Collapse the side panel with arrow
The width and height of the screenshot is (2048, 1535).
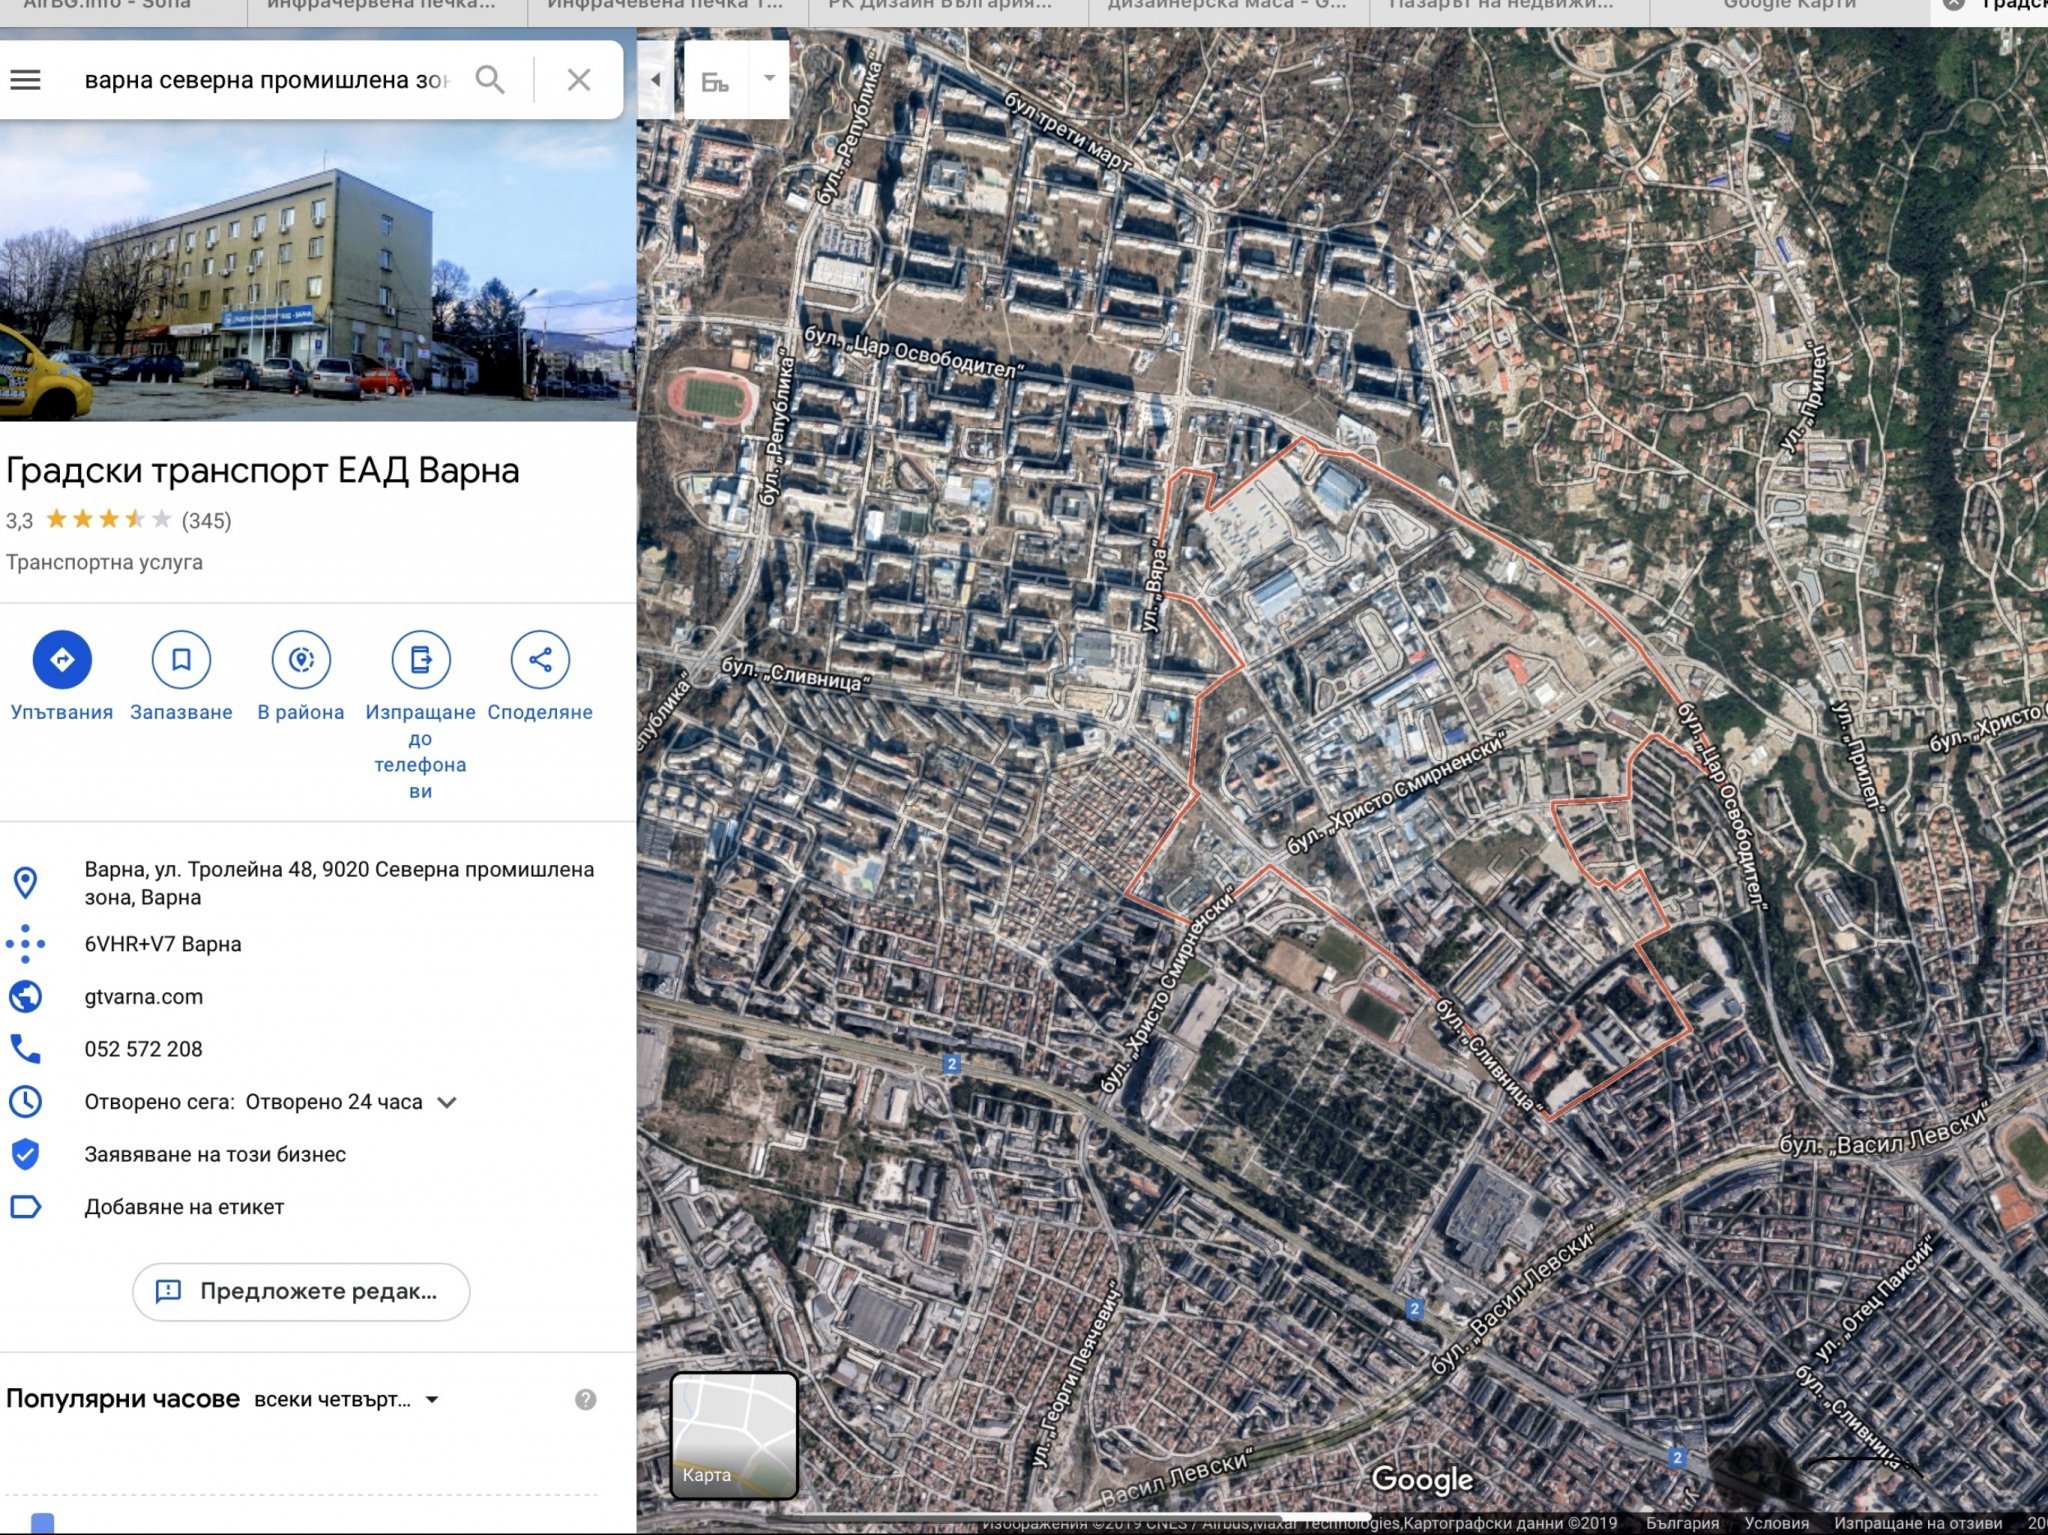tap(656, 80)
